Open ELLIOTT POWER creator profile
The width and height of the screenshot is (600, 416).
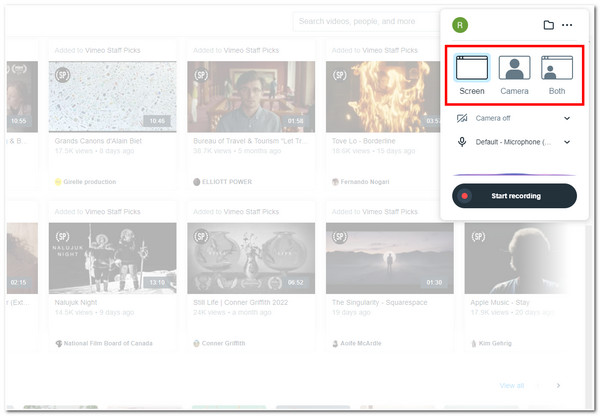[x=223, y=182]
